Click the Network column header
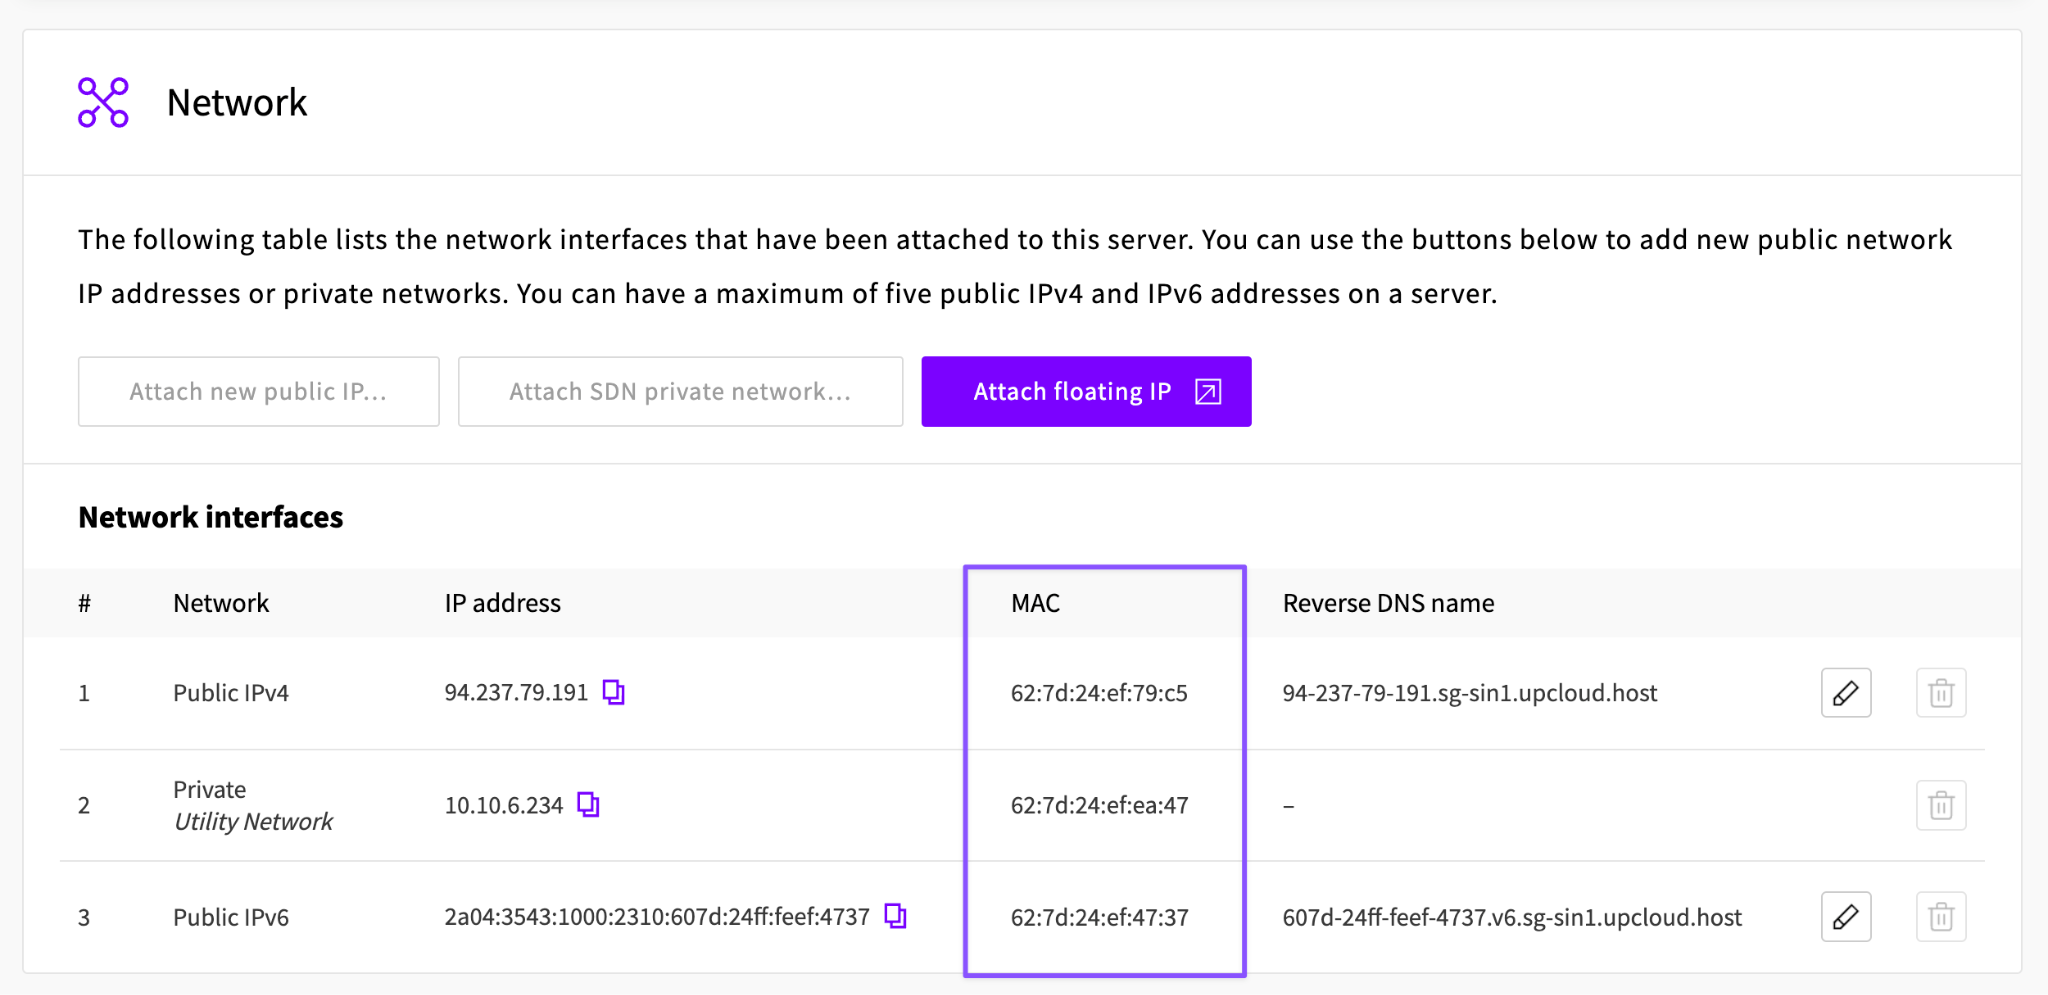Screen dimensions: 2048x995 tap(221, 603)
